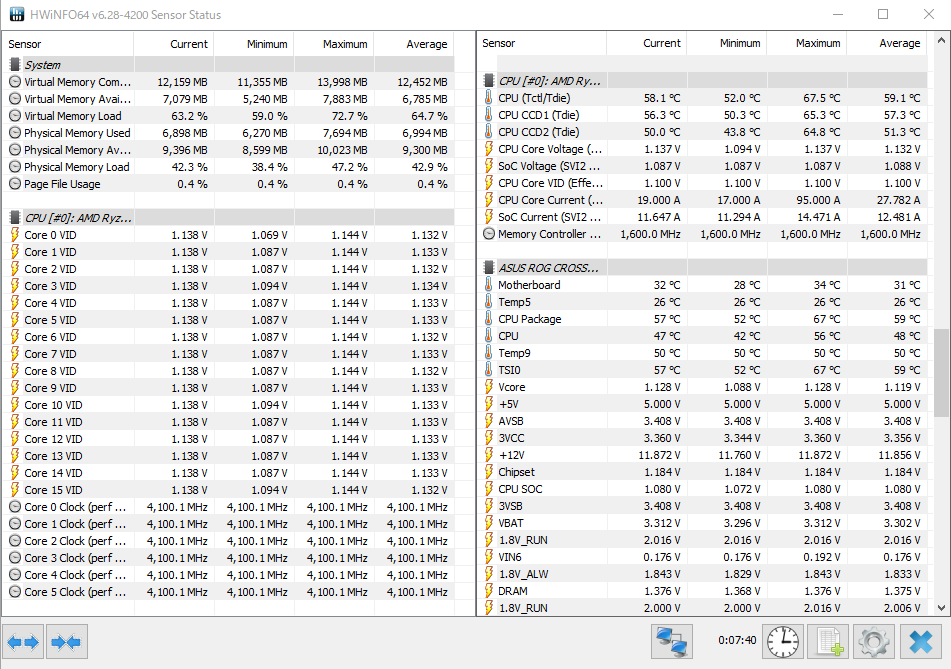Click the right panel vertical scrollbar thumb
Screen dimensions: 951x669
(x=941, y=373)
